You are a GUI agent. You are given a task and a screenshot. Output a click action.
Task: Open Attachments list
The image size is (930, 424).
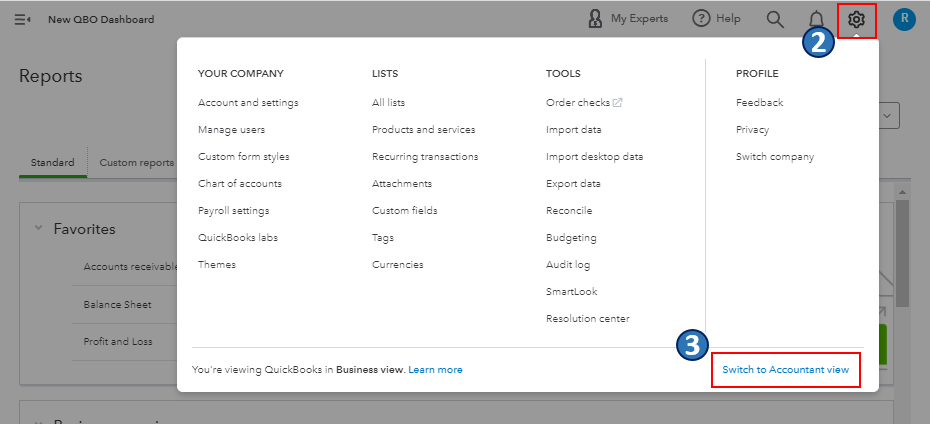click(402, 184)
